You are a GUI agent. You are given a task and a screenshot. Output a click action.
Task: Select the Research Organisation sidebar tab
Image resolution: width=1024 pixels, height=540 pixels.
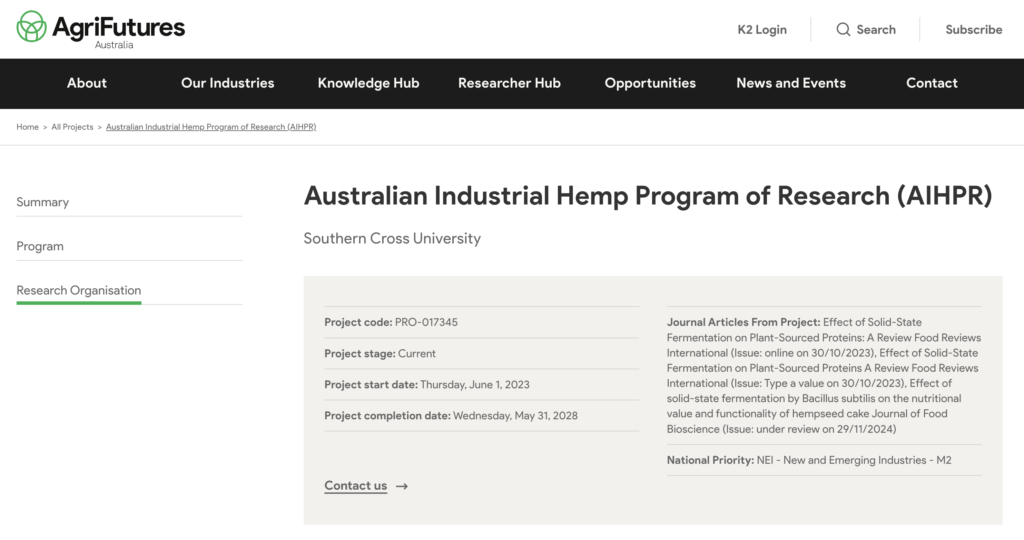79,290
